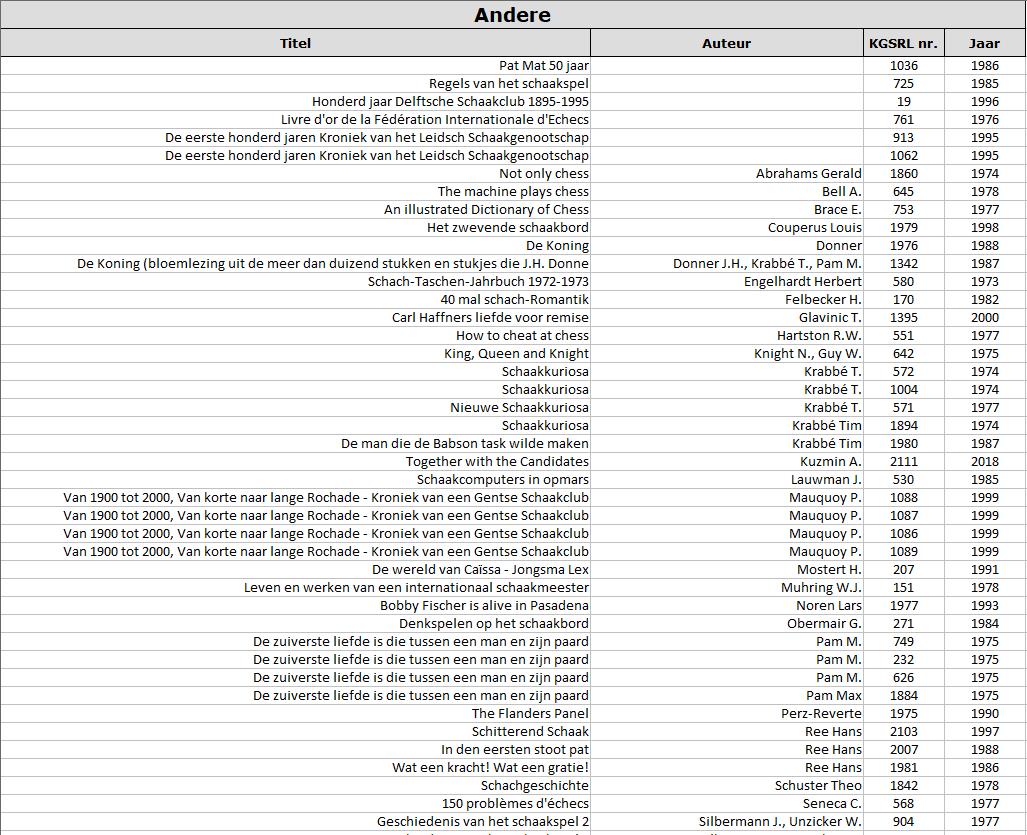Click author Perz-Reverte
This screenshot has width=1027, height=835.
coord(821,714)
